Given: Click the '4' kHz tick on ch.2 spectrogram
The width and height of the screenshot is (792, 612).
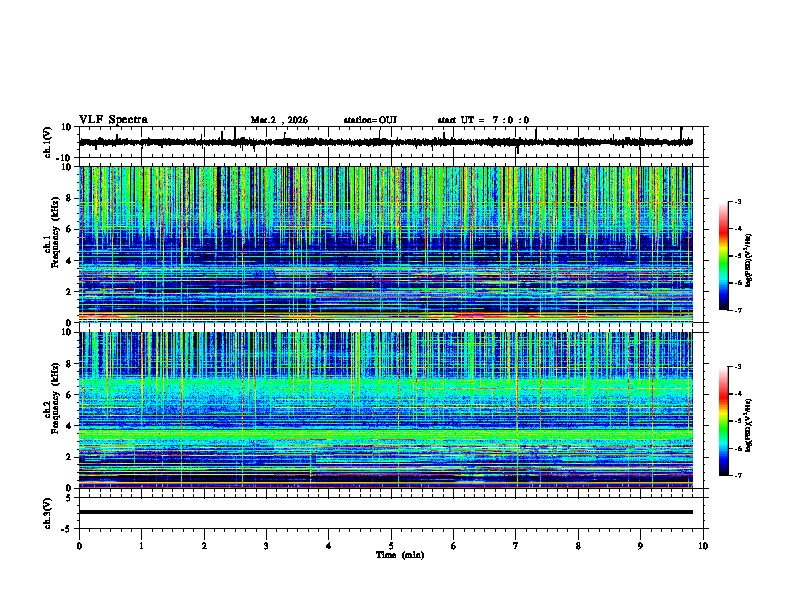Looking at the screenshot, I should [x=69, y=426].
